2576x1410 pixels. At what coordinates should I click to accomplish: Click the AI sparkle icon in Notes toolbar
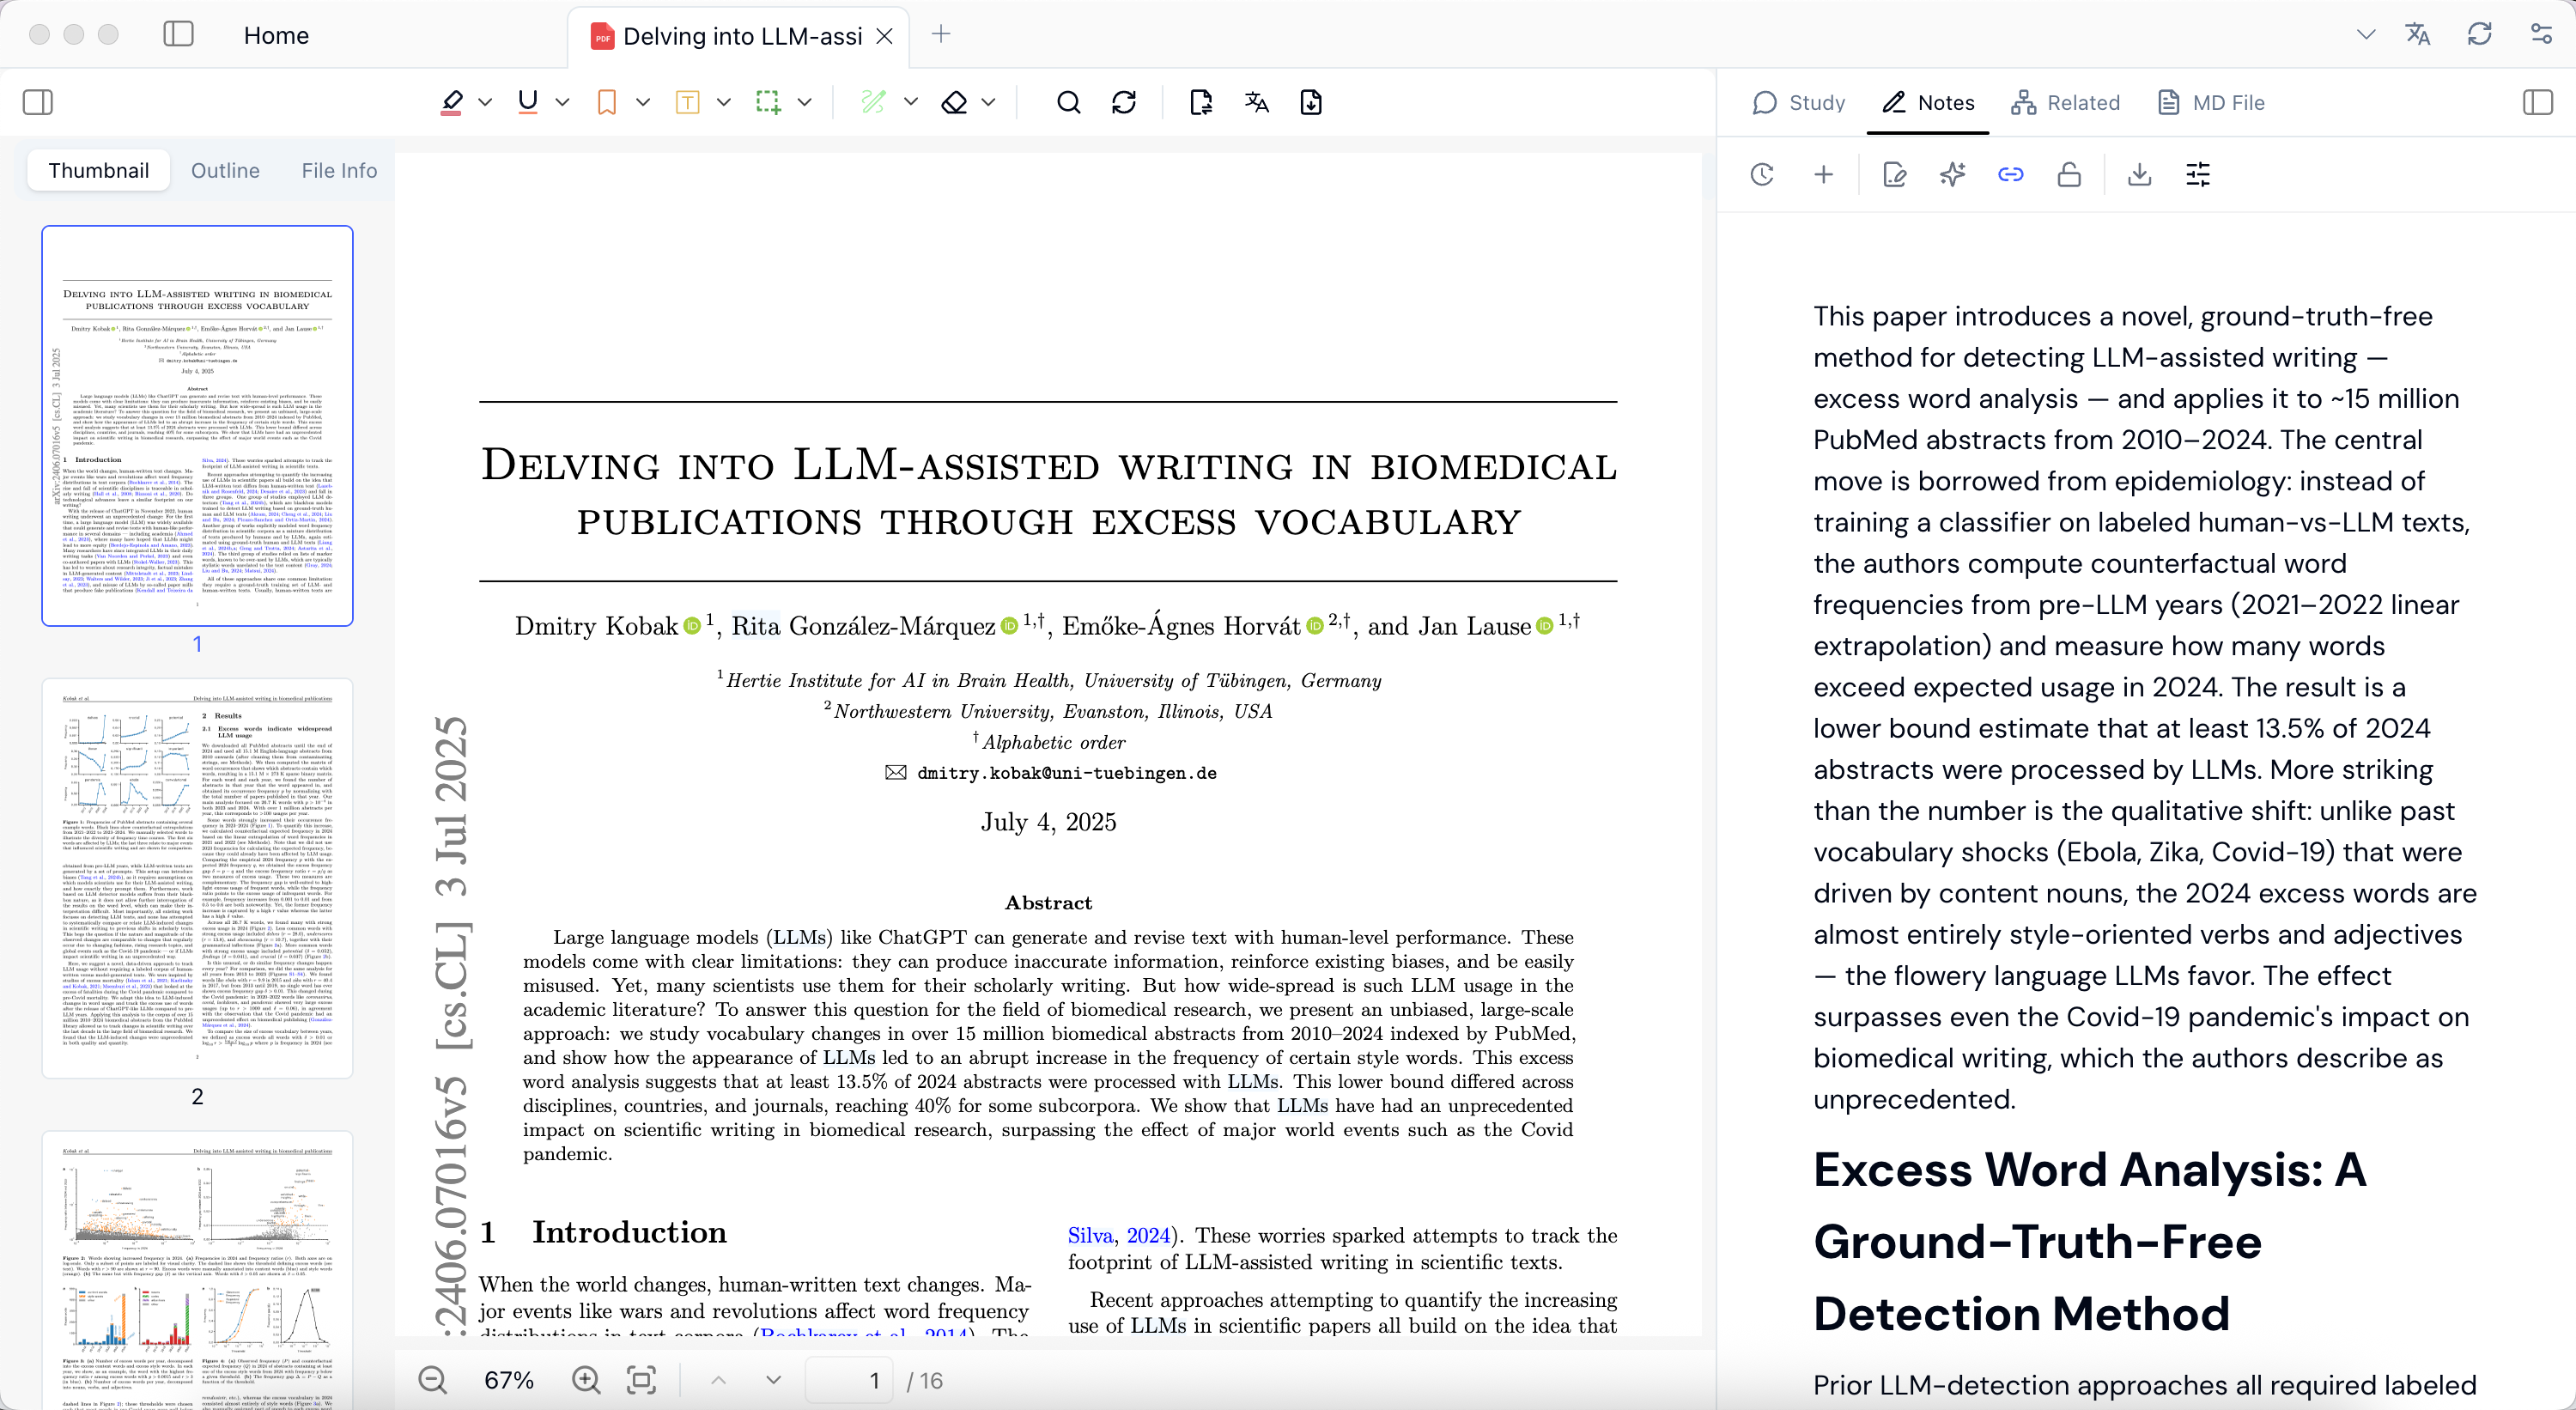pyautogui.click(x=1952, y=175)
